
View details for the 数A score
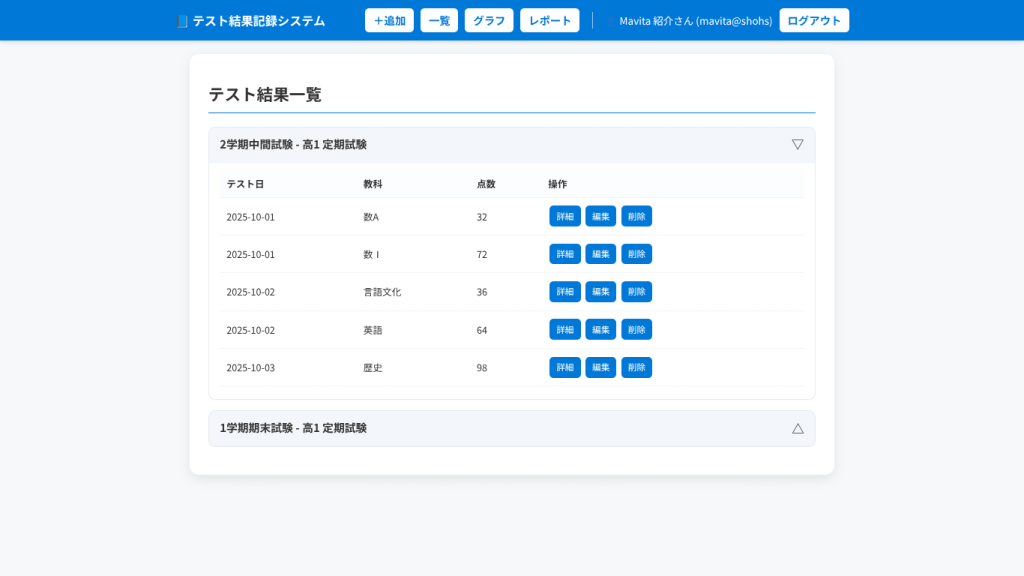point(564,216)
